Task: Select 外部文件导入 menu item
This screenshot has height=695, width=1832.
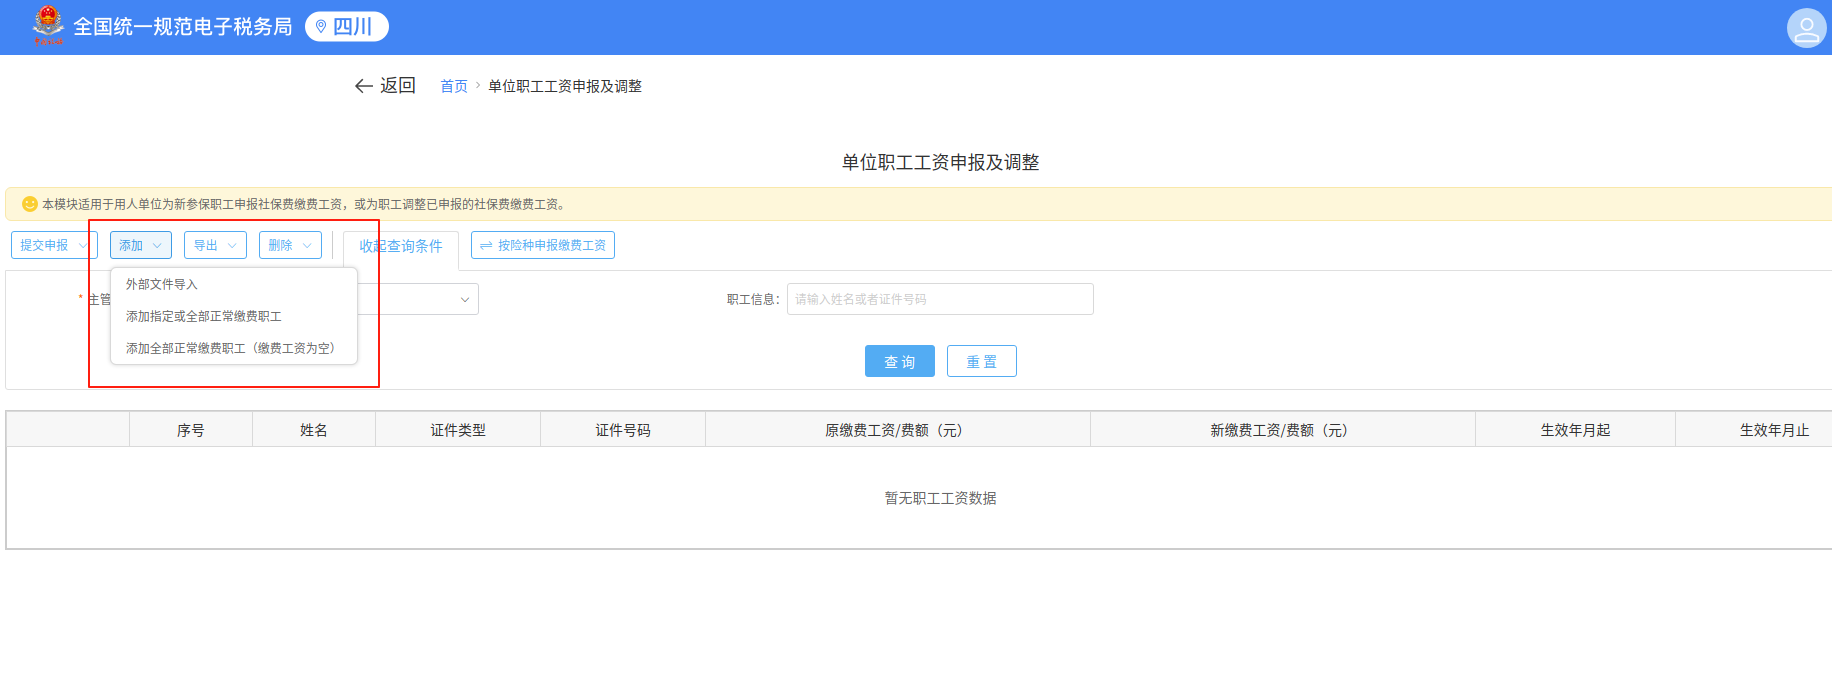Action: pos(162,285)
